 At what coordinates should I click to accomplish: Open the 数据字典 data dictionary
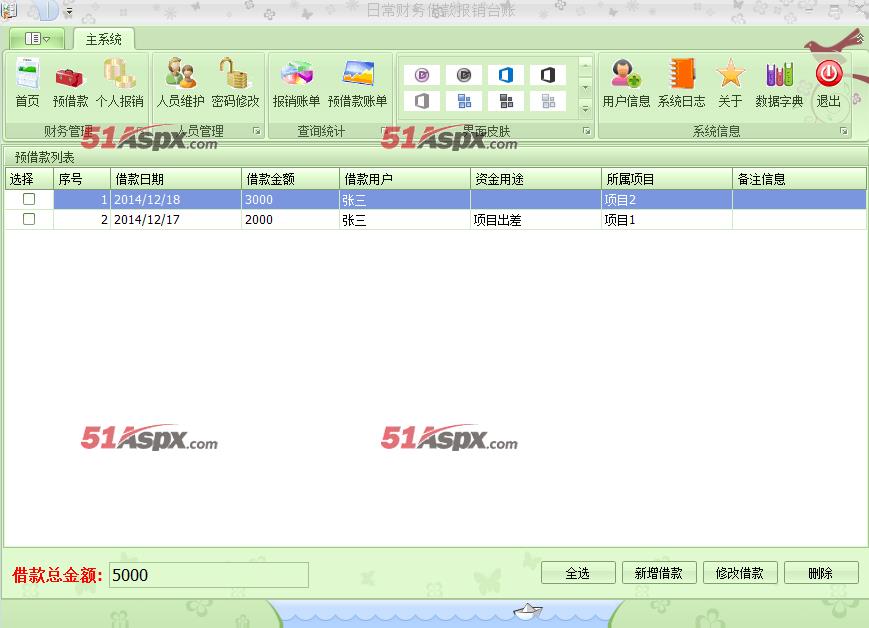tap(779, 83)
